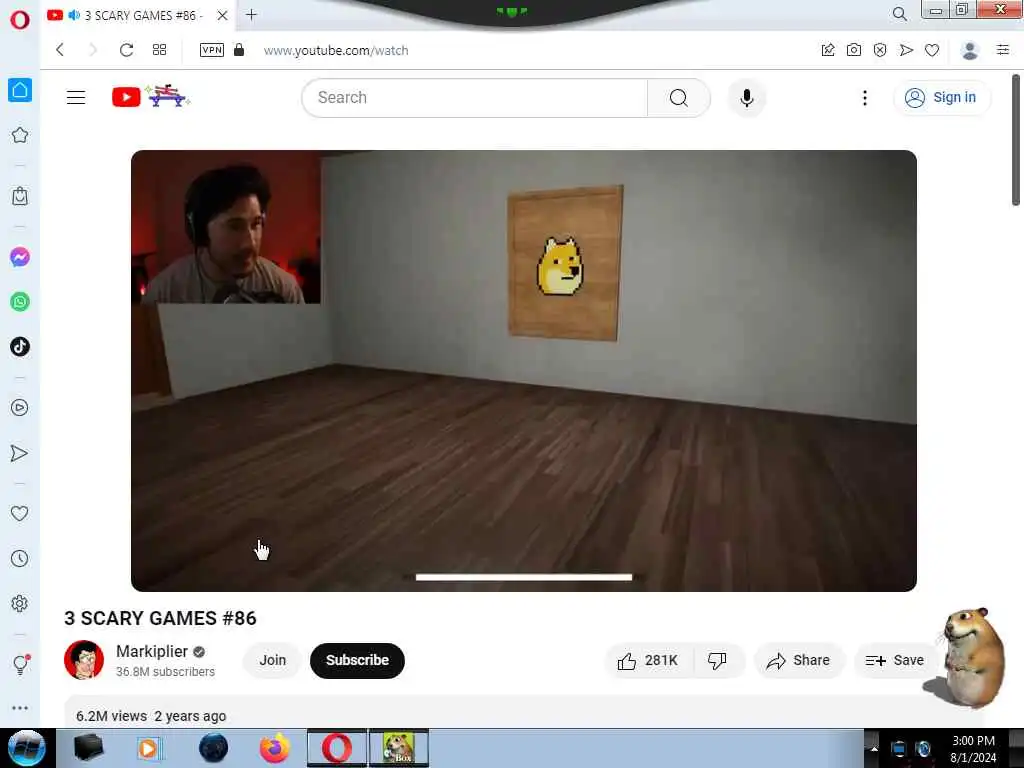Like the video with 281K thumbs up
Viewport: 1024px width, 768px height.
tap(648, 661)
